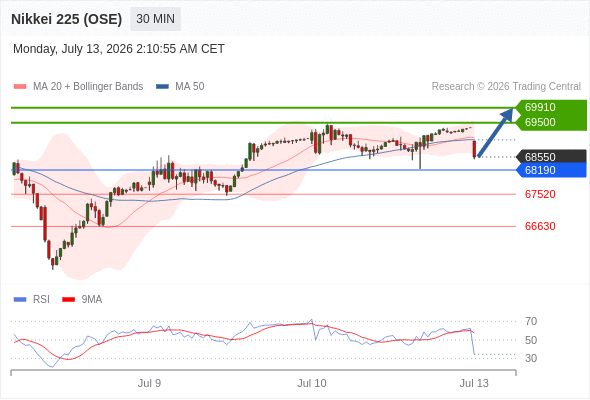Select the 66630 support level label
Image resolution: width=590 pixels, height=400 pixels.
tap(540, 226)
